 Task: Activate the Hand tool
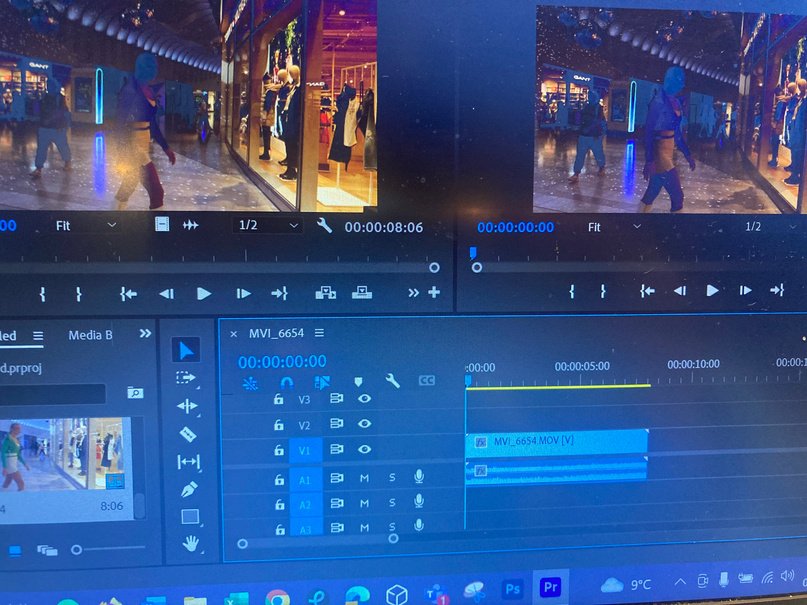tap(190, 543)
